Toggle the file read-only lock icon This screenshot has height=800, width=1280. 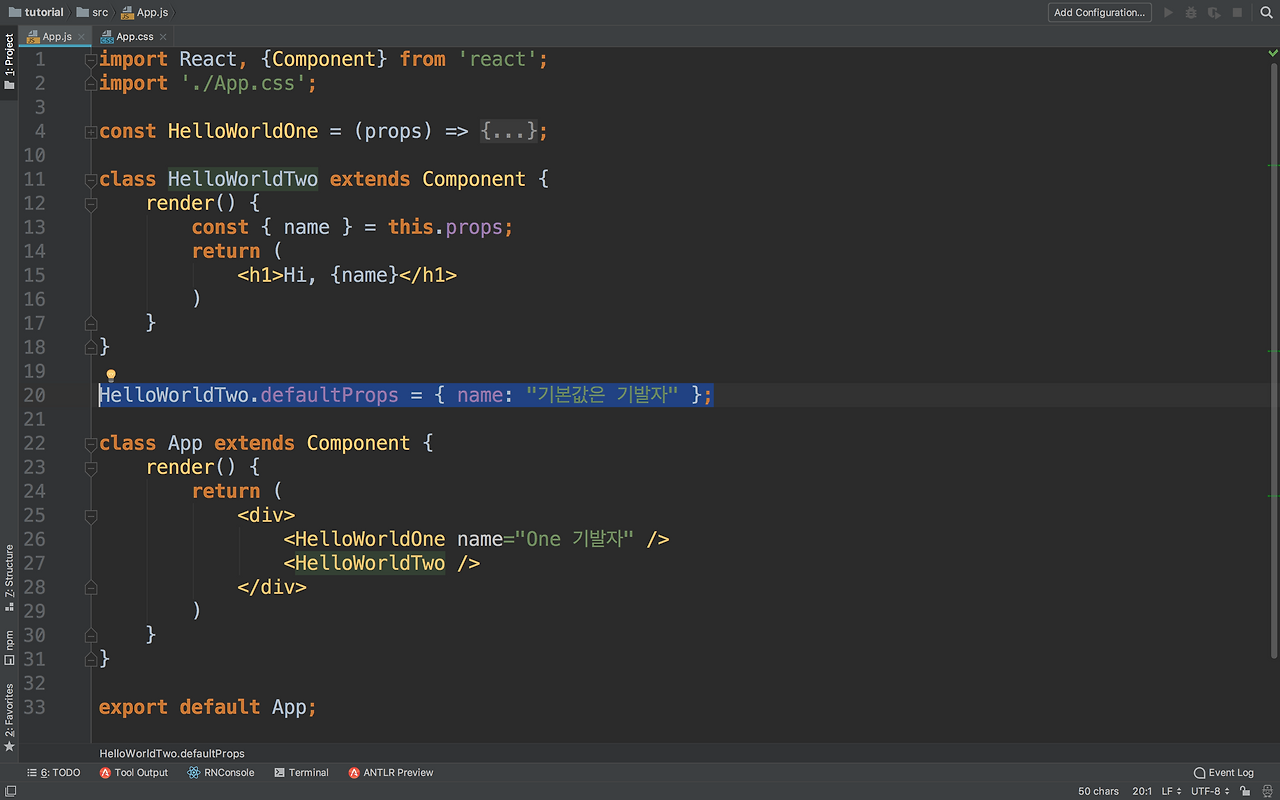1243,791
